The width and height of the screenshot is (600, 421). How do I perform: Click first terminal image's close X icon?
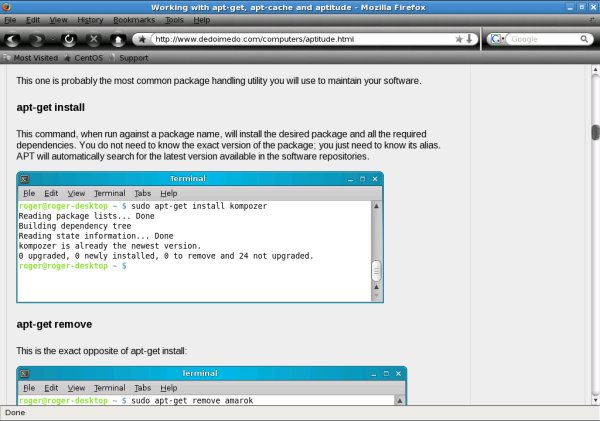click(375, 179)
